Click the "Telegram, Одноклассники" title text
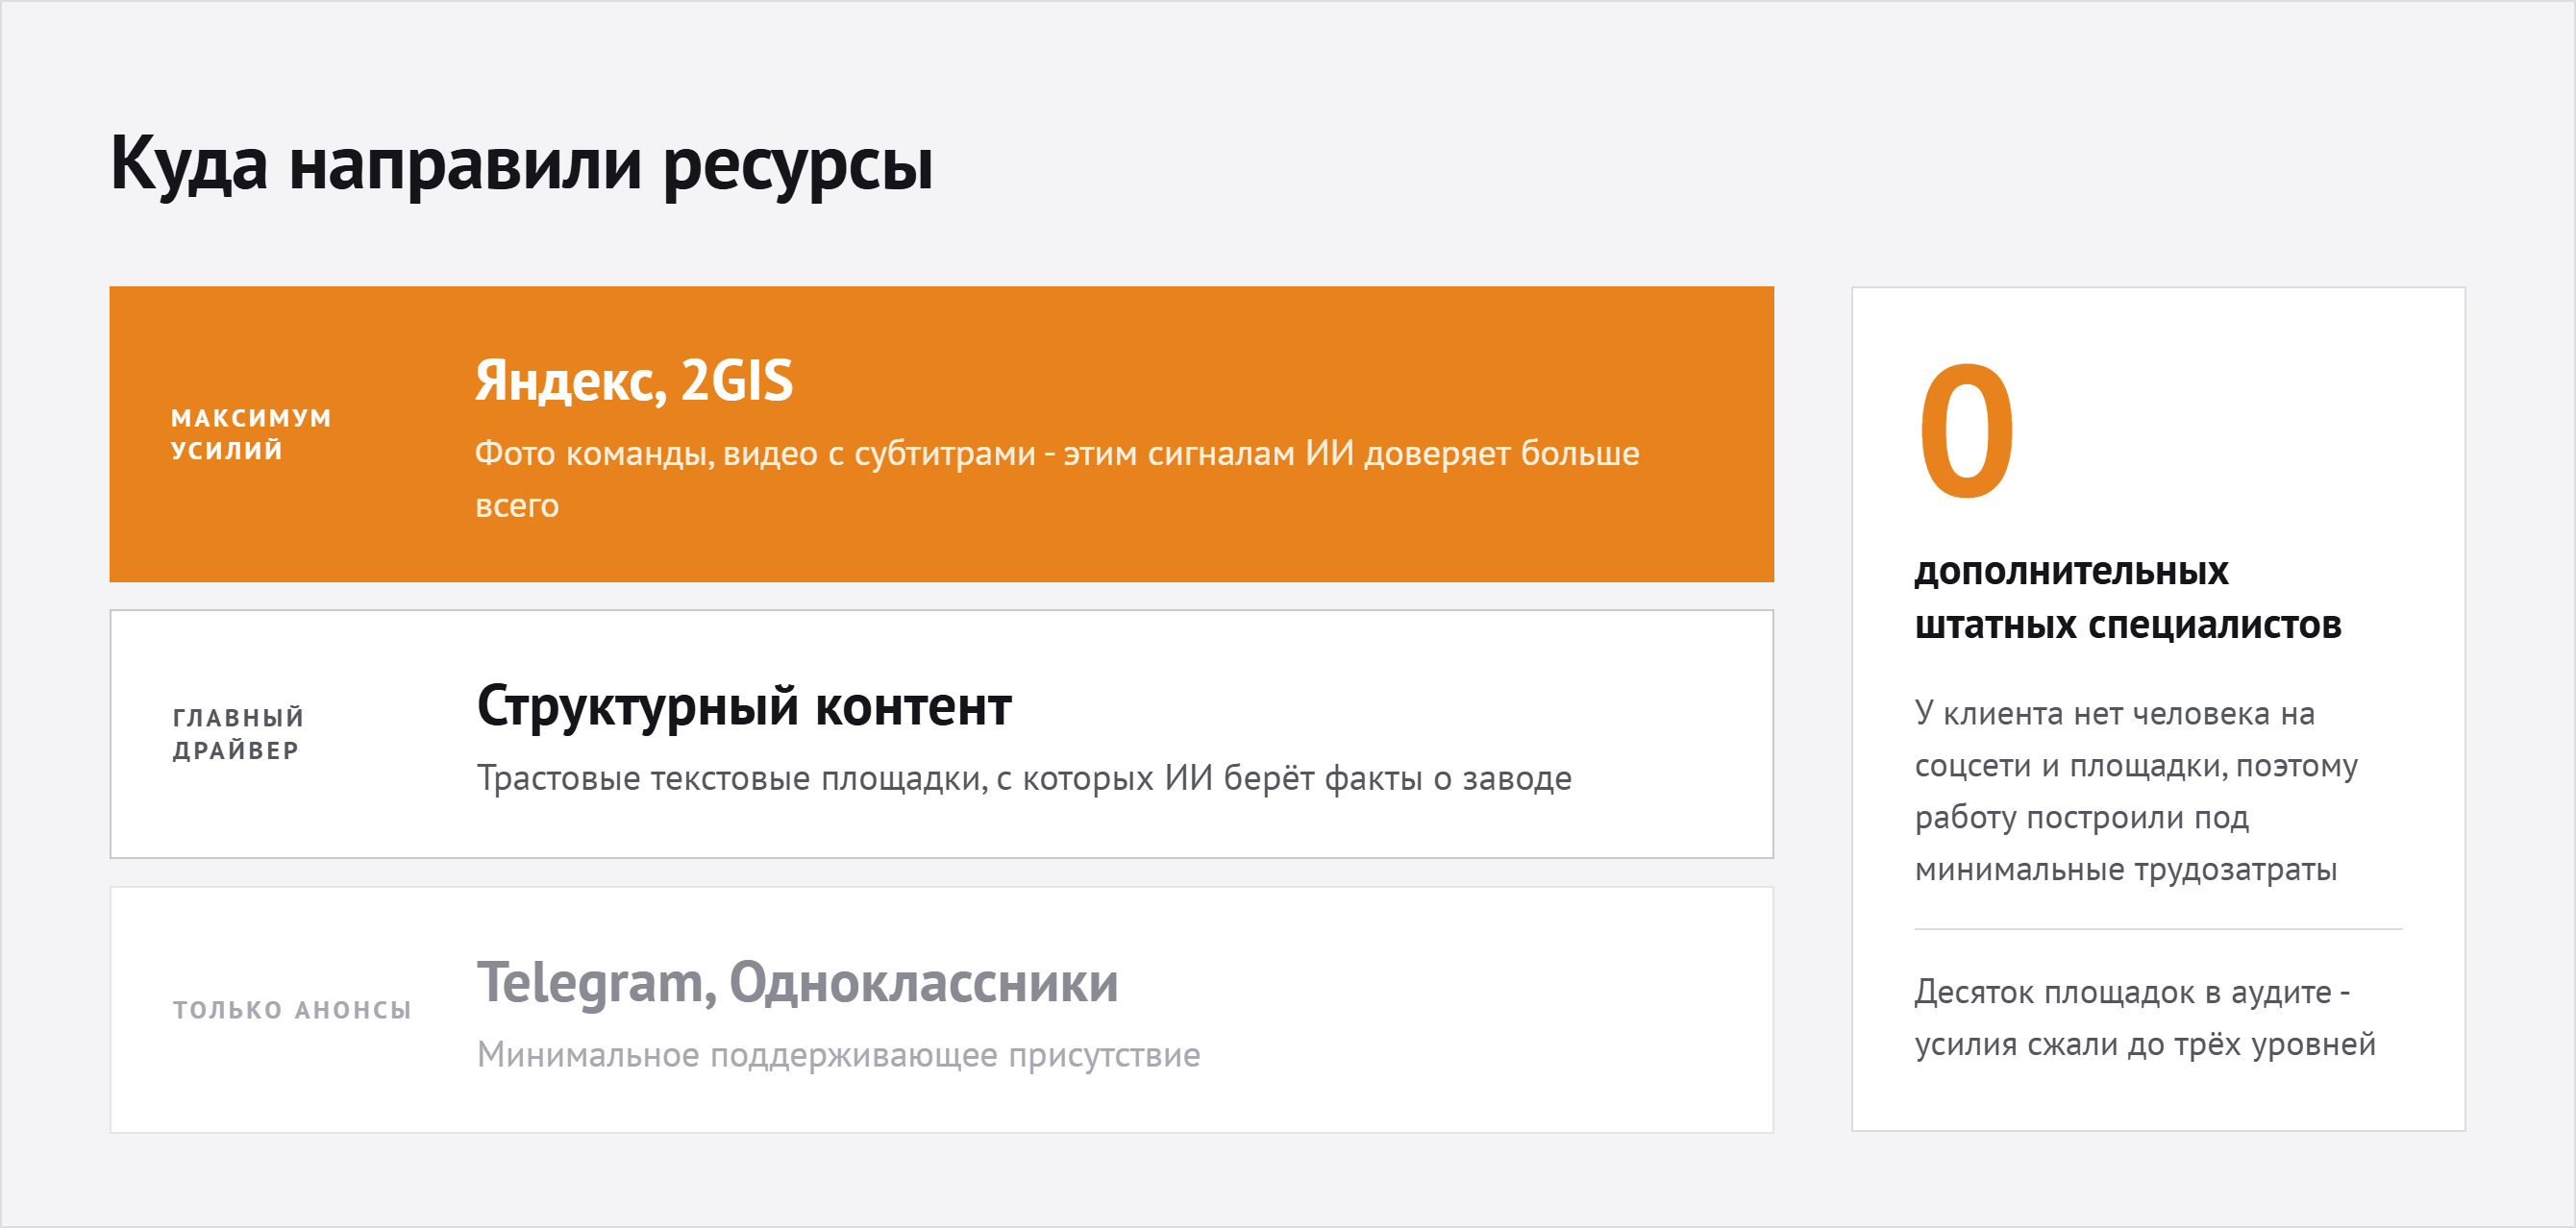Viewport: 2576px width, 1228px height. pos(797,983)
